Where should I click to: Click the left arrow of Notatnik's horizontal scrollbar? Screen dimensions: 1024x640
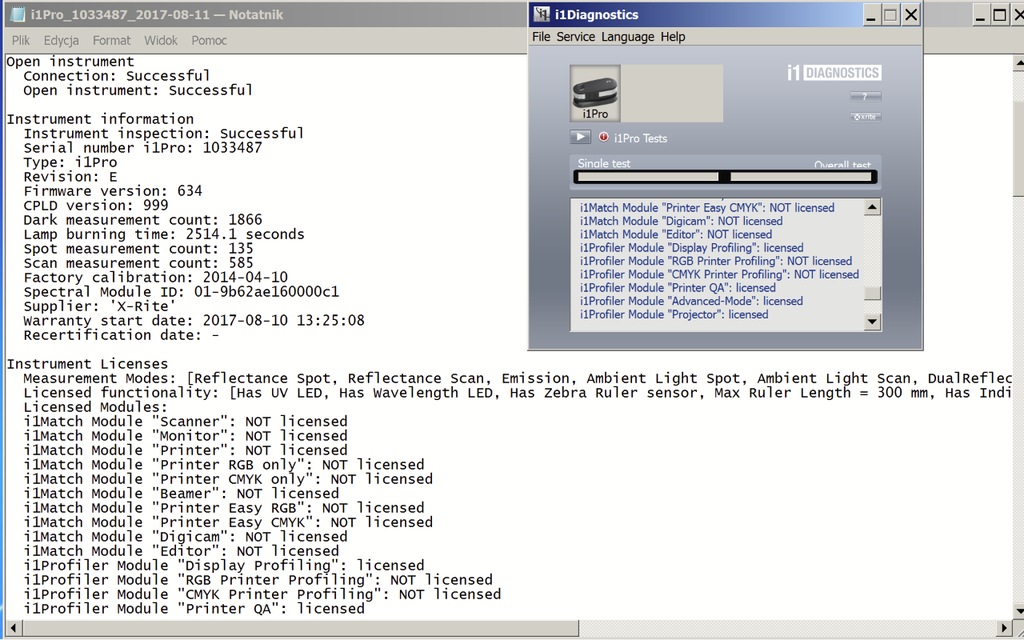12,628
